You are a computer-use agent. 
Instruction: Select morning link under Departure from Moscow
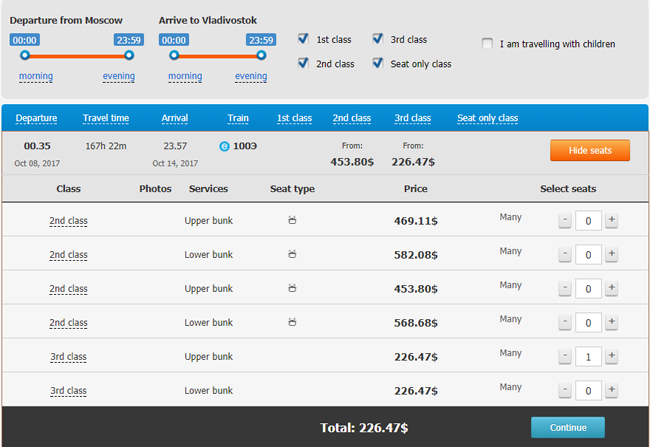click(x=36, y=76)
